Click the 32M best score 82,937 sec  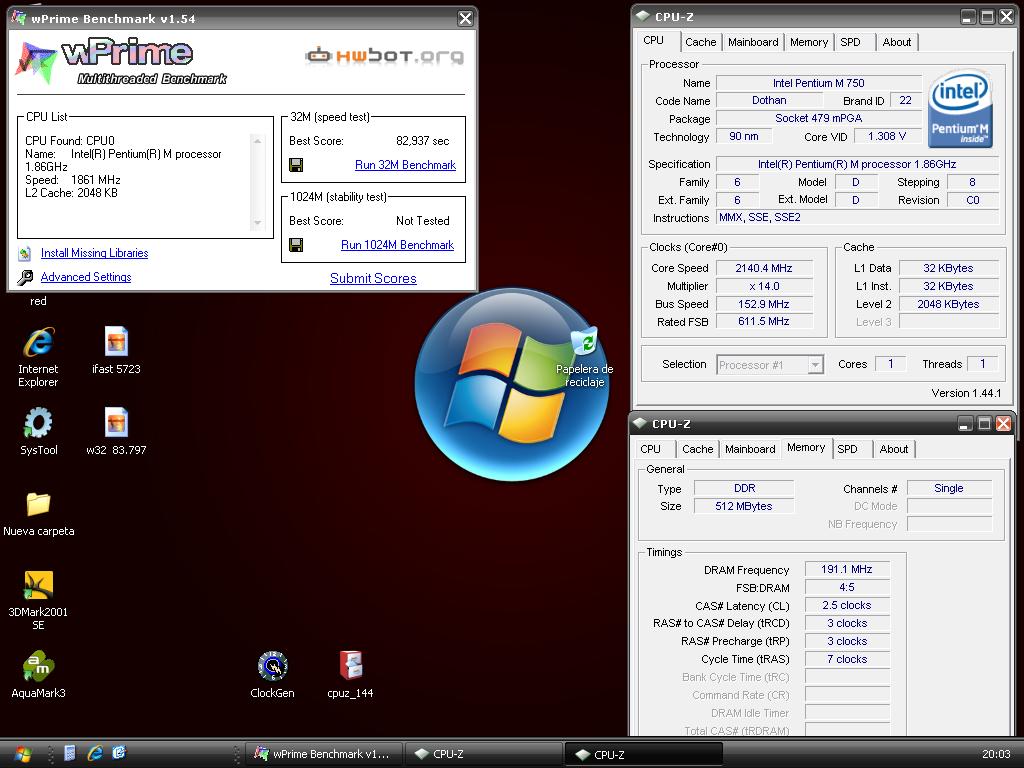coord(423,141)
